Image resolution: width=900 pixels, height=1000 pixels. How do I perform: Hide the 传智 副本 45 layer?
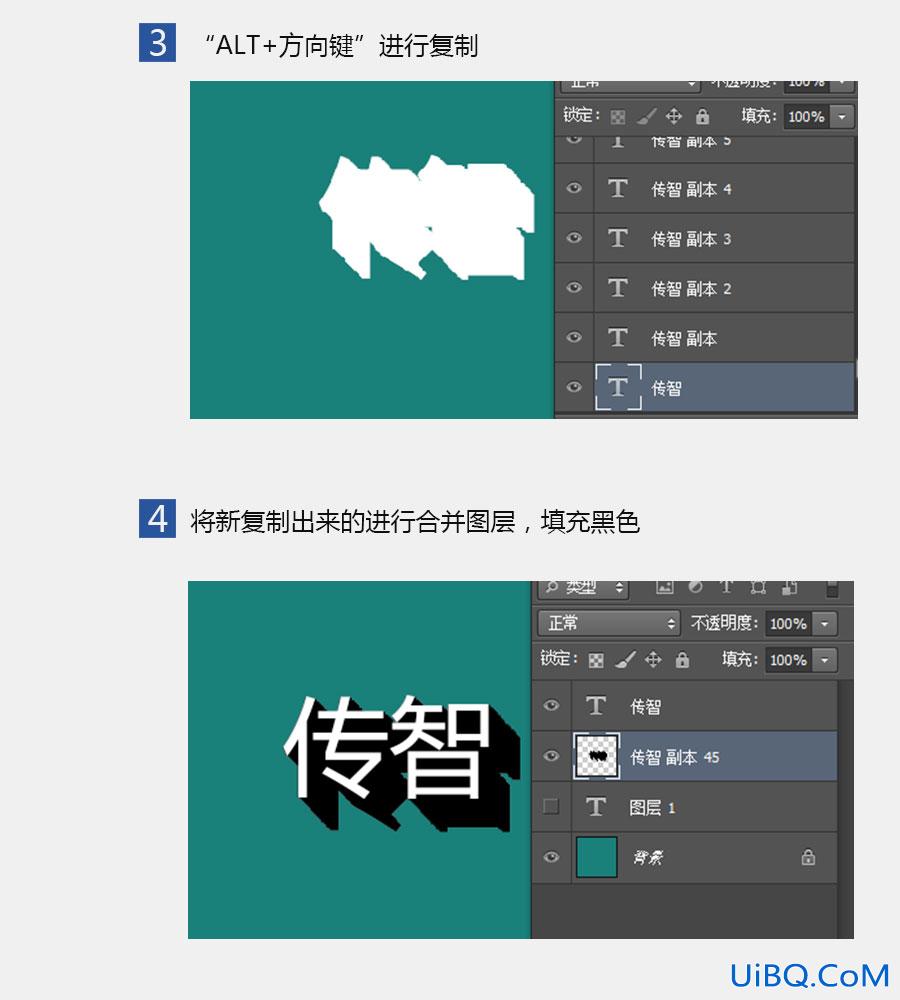click(552, 756)
